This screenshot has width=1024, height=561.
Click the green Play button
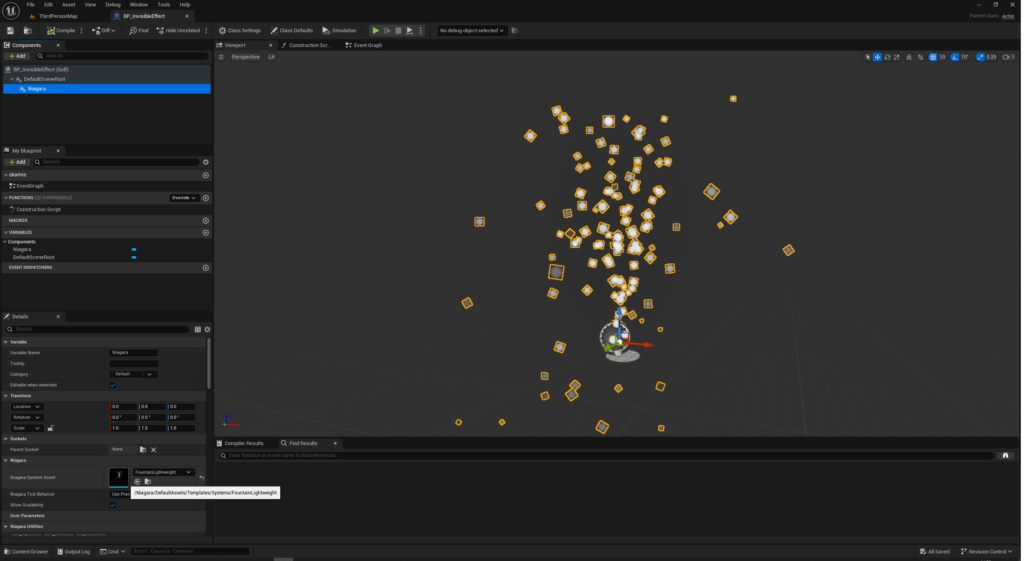click(376, 31)
